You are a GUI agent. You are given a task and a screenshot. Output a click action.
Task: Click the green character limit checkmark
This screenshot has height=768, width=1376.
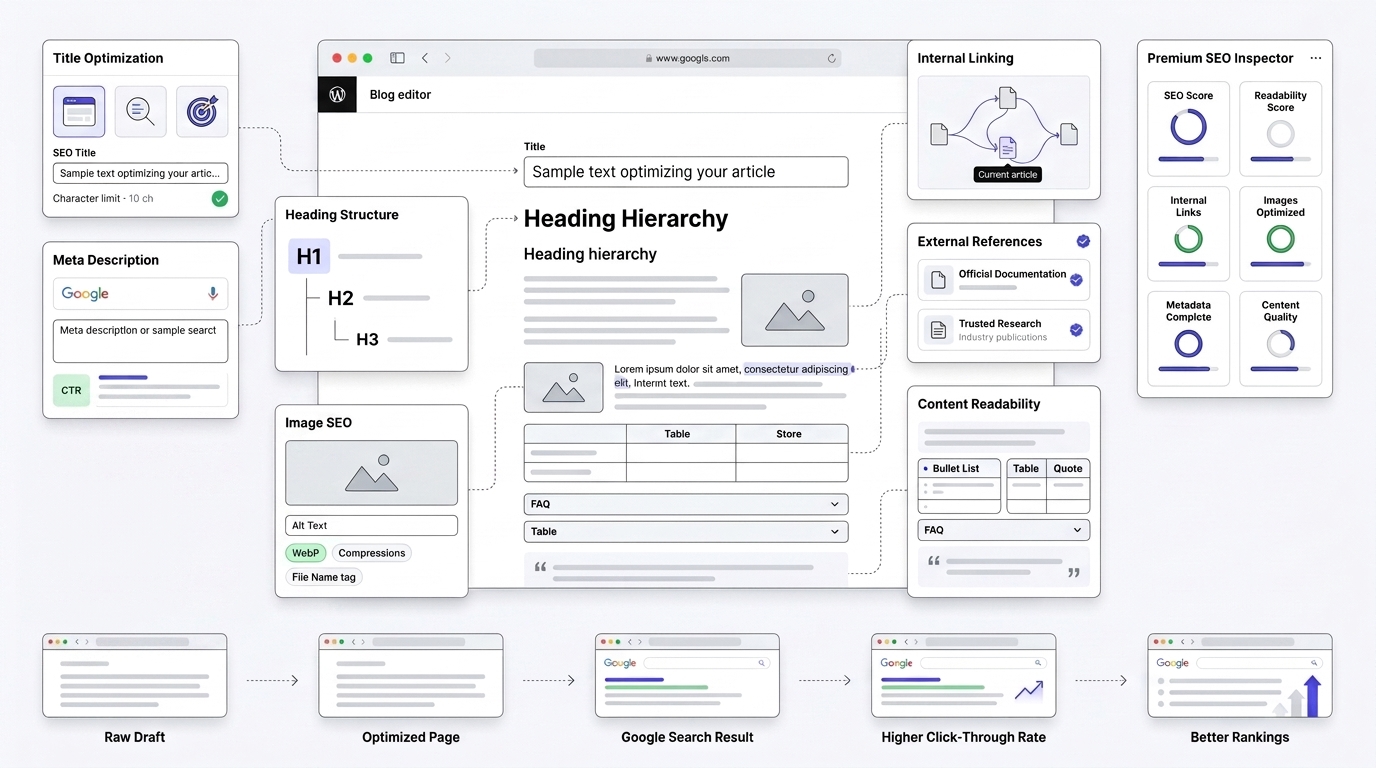(x=219, y=199)
